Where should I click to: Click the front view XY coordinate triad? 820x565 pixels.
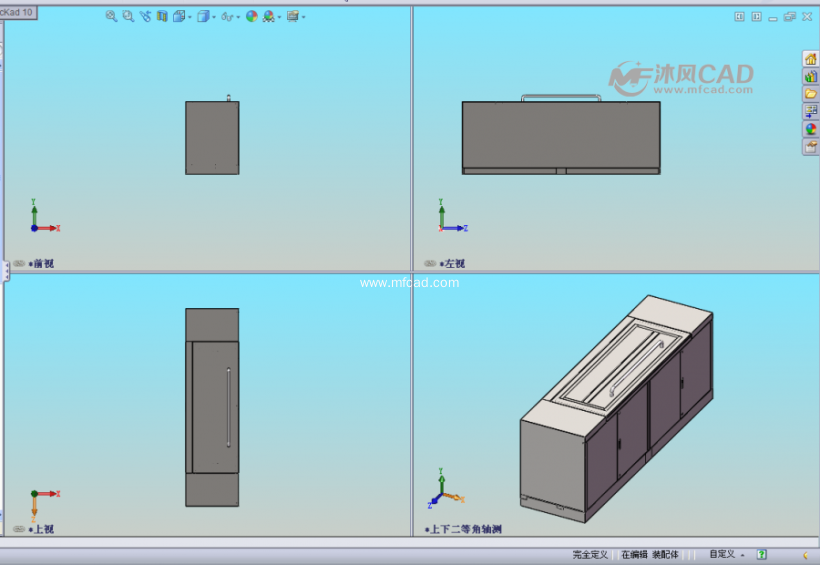[45, 216]
